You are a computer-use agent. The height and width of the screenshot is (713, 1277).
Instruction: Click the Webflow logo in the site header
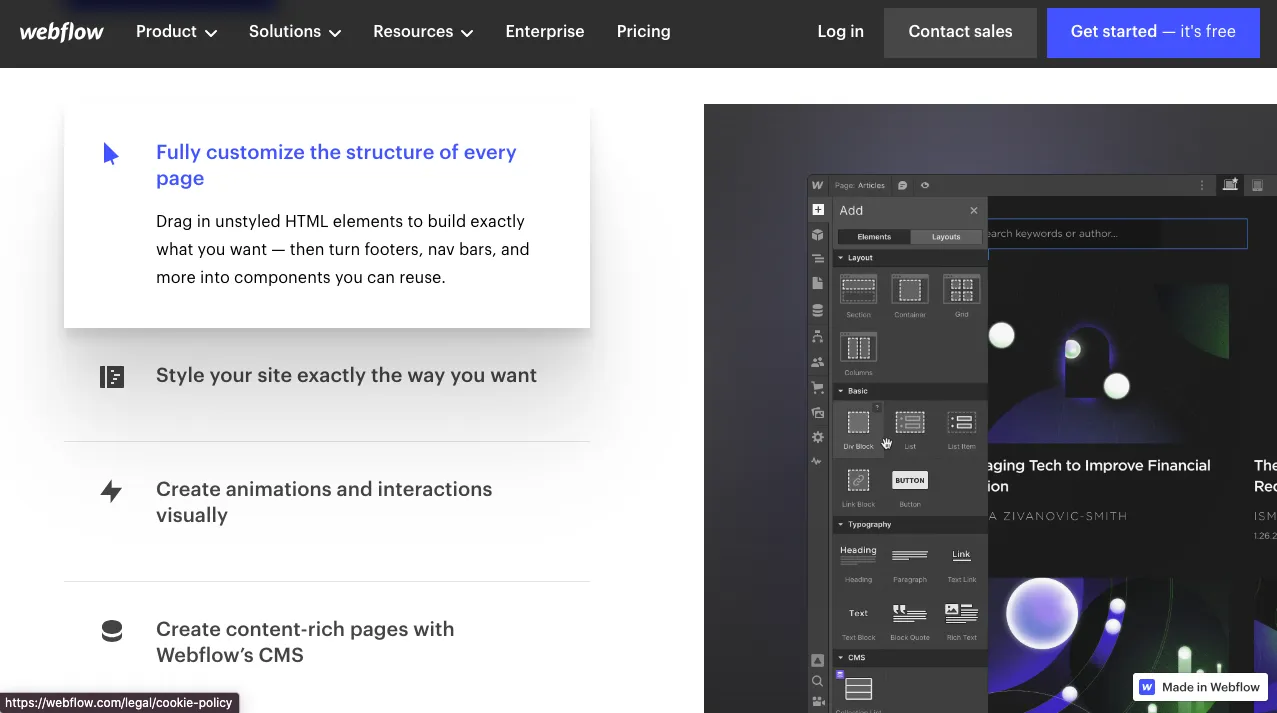[62, 32]
